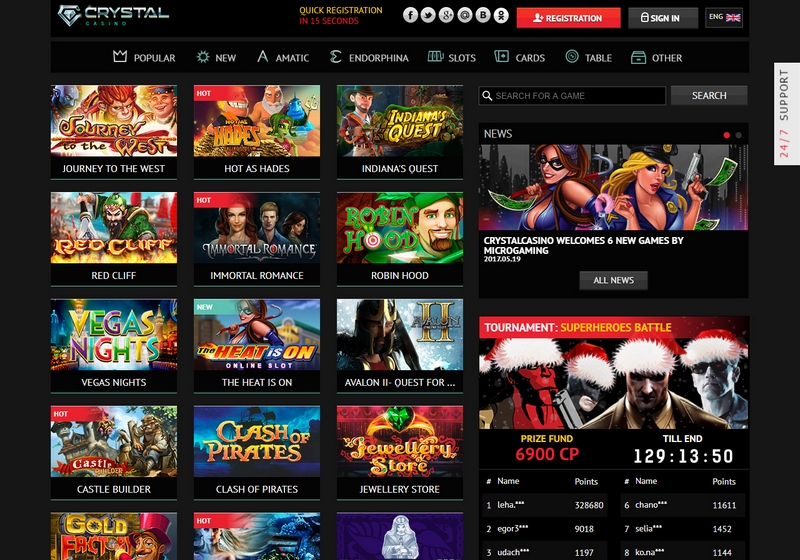Click the All News button
Image resolution: width=800 pixels, height=560 pixels.
tap(613, 280)
